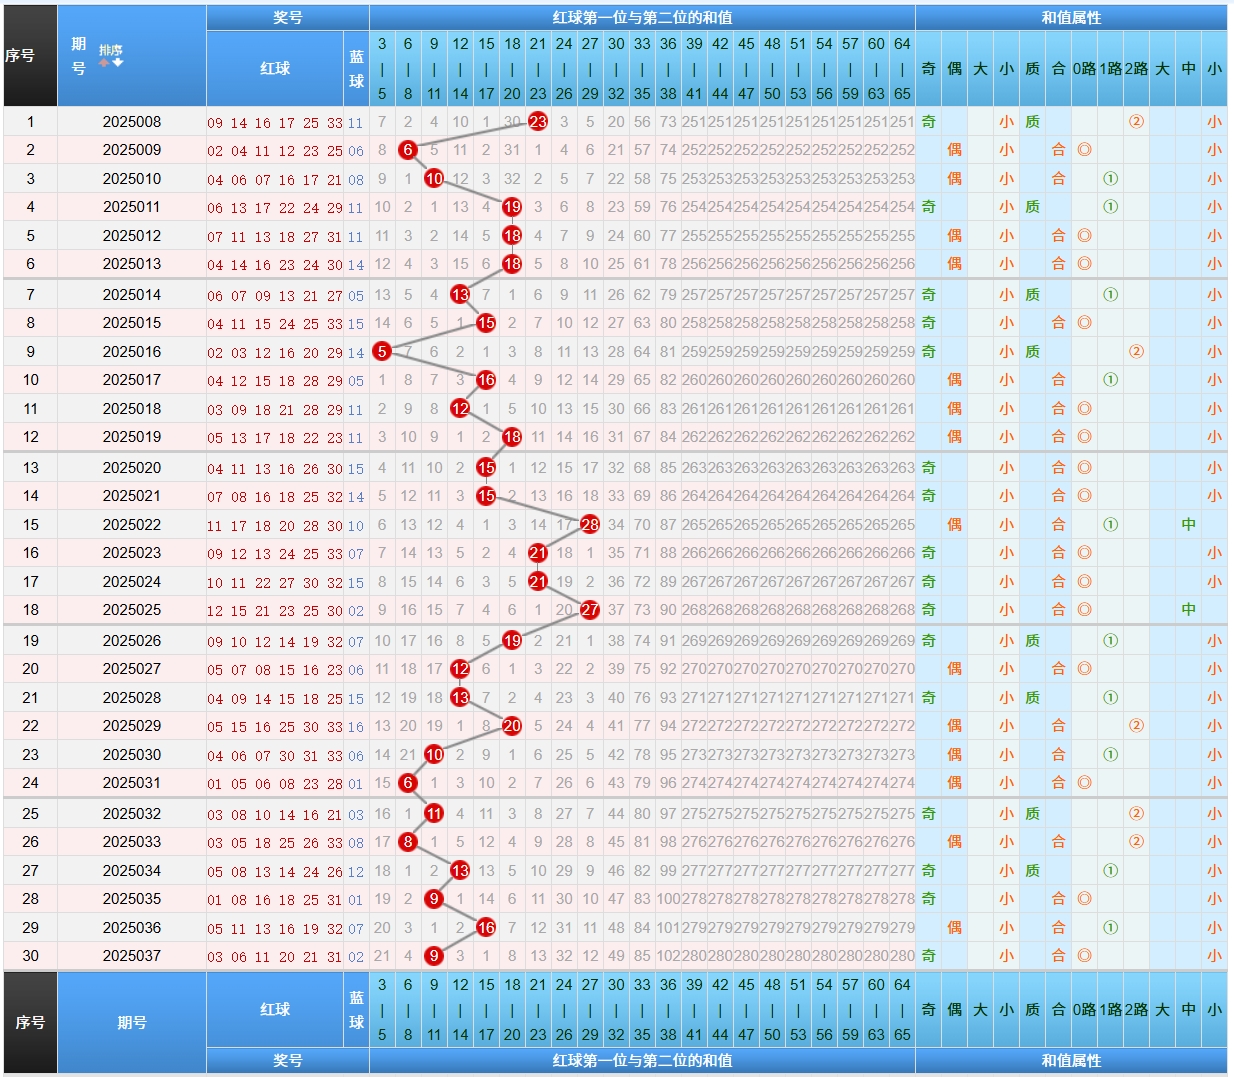Viewport: 1234px width, 1077px height.
Task: Click the ascending sort arrow under 排序
Action: click(x=104, y=63)
